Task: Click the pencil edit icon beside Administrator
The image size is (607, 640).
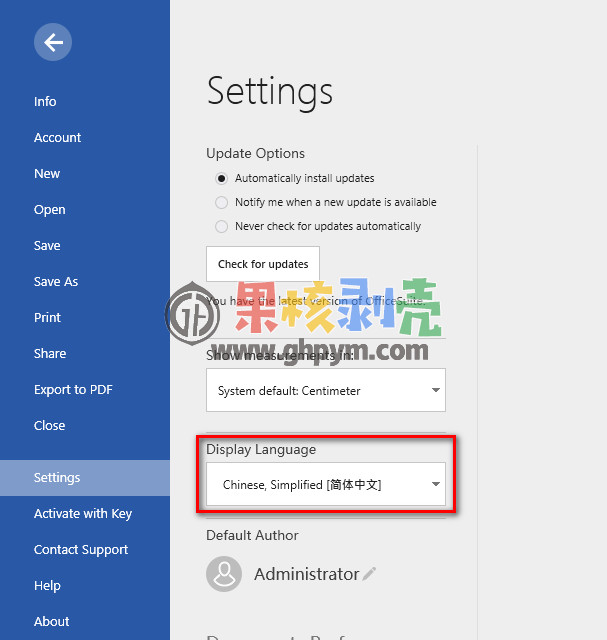Action: [369, 573]
